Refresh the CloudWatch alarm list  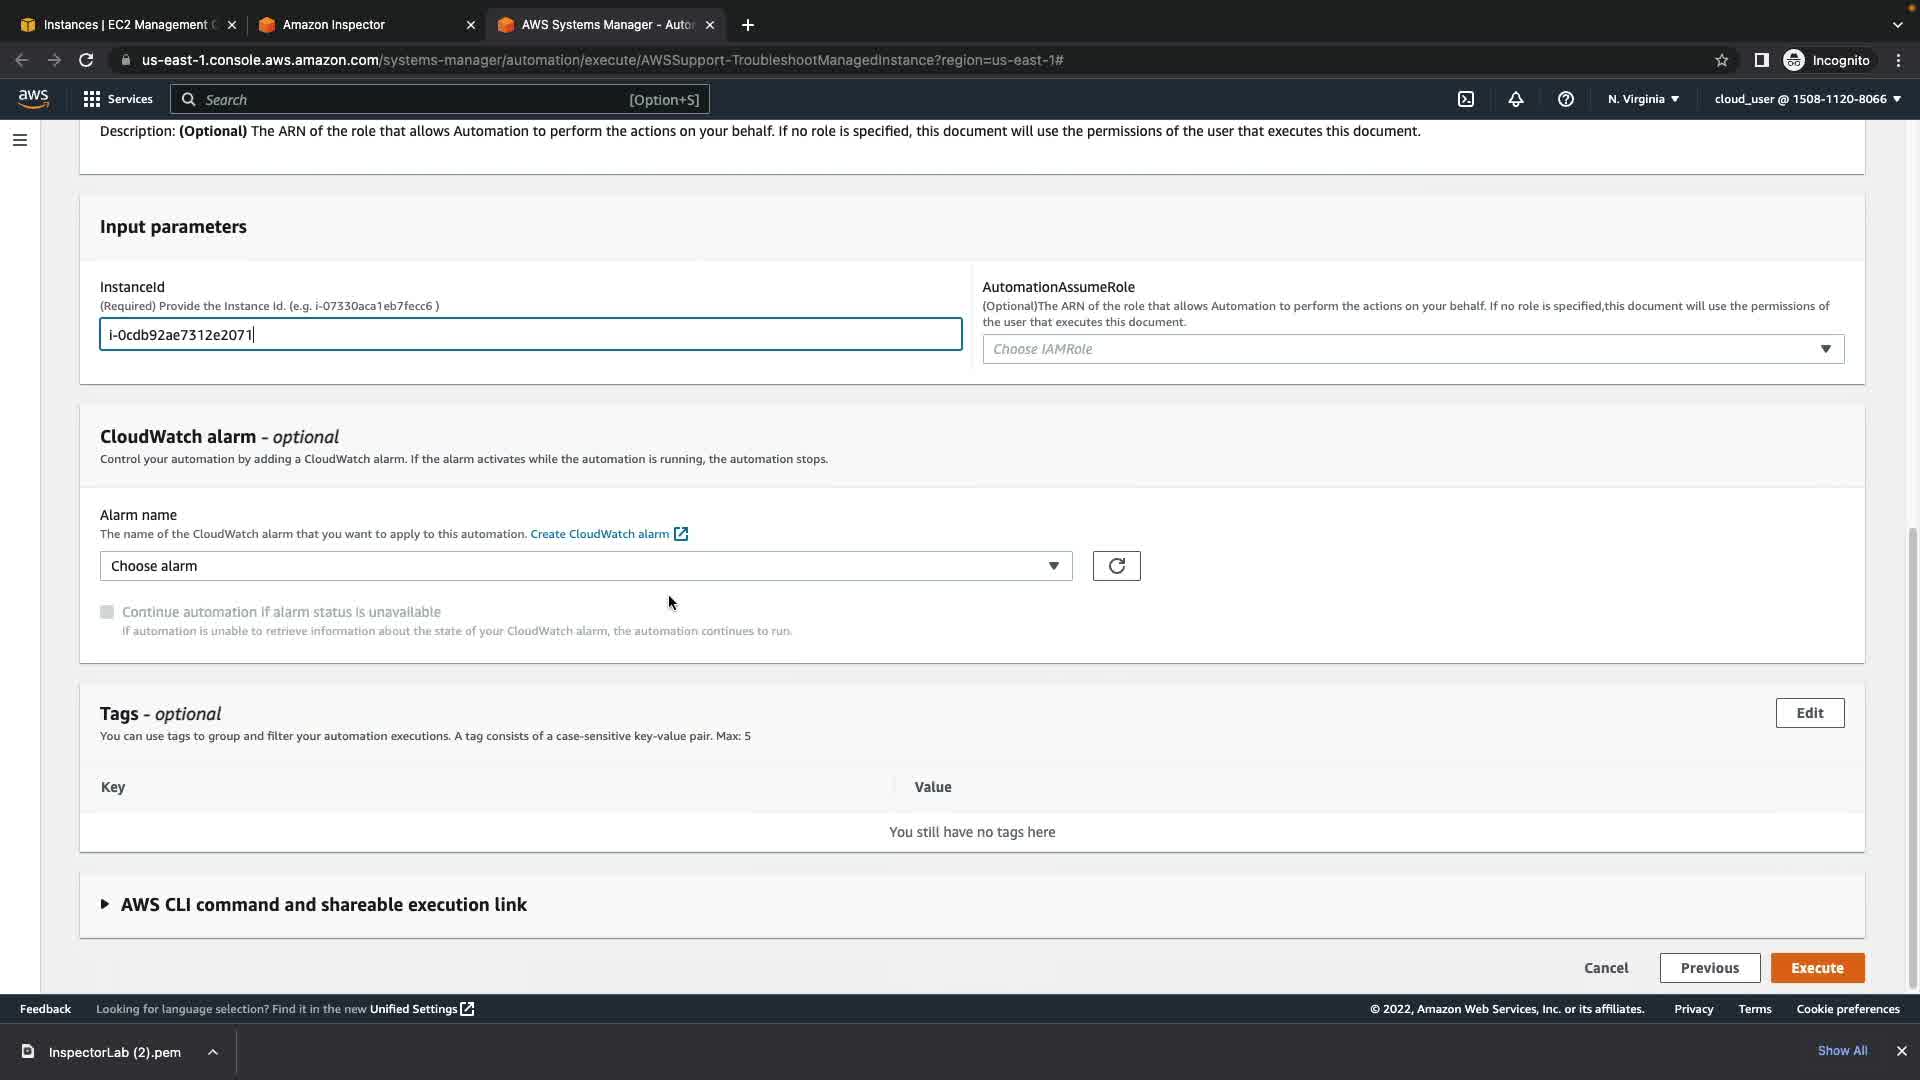1116,566
